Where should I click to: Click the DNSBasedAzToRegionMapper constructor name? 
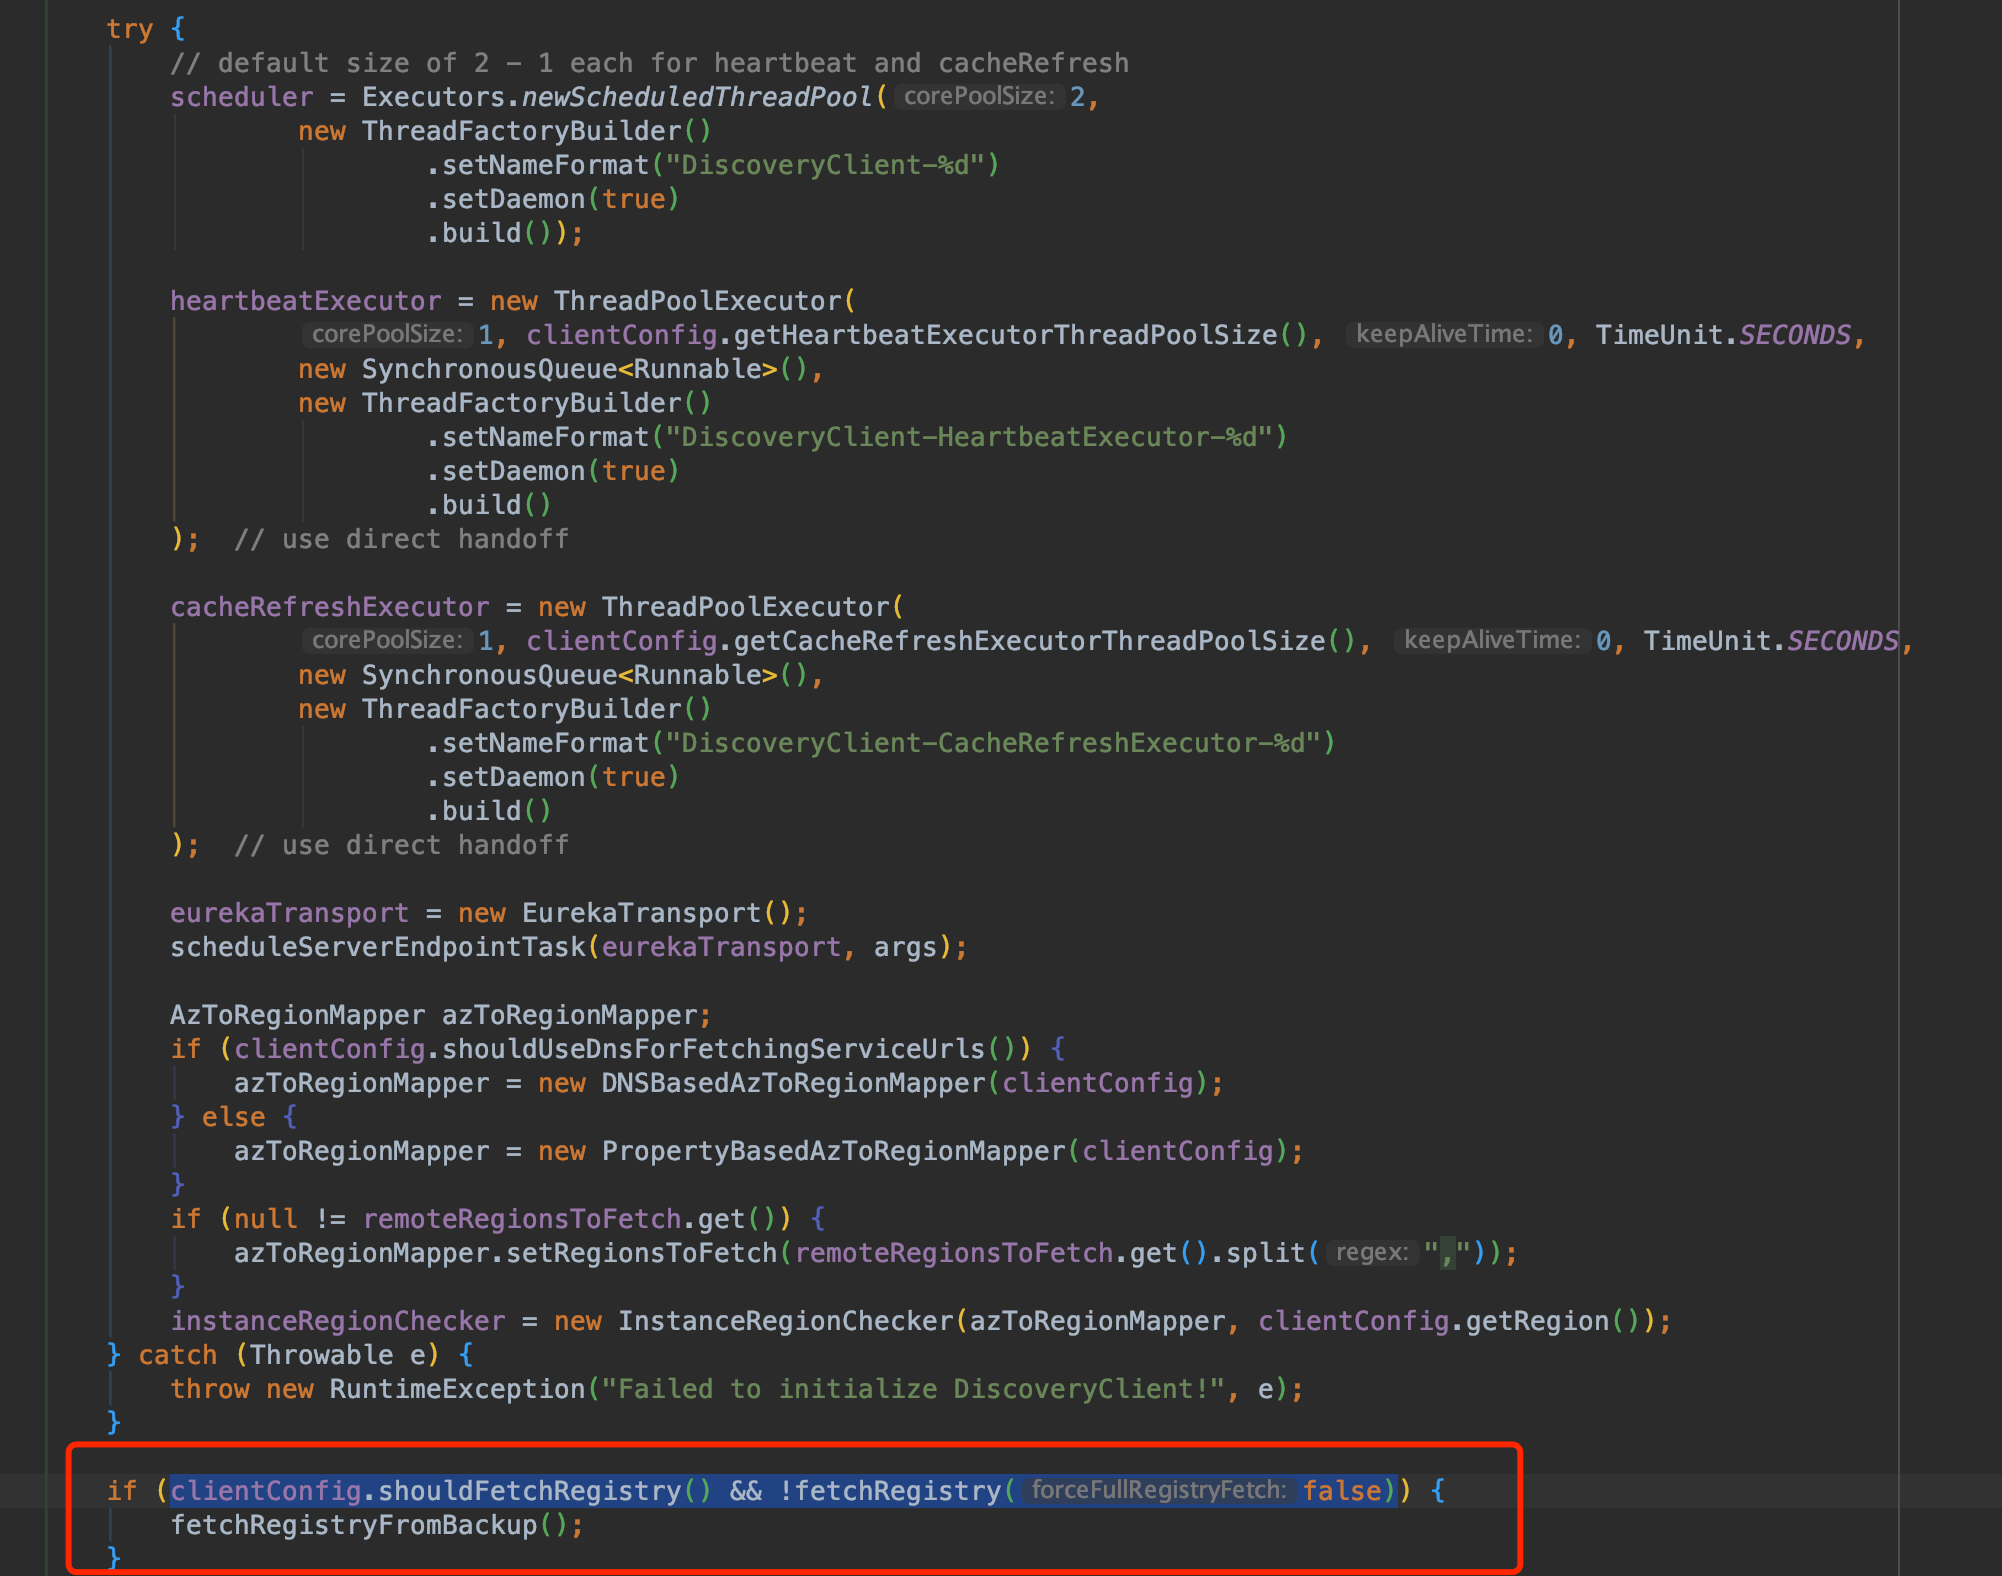tap(793, 1083)
